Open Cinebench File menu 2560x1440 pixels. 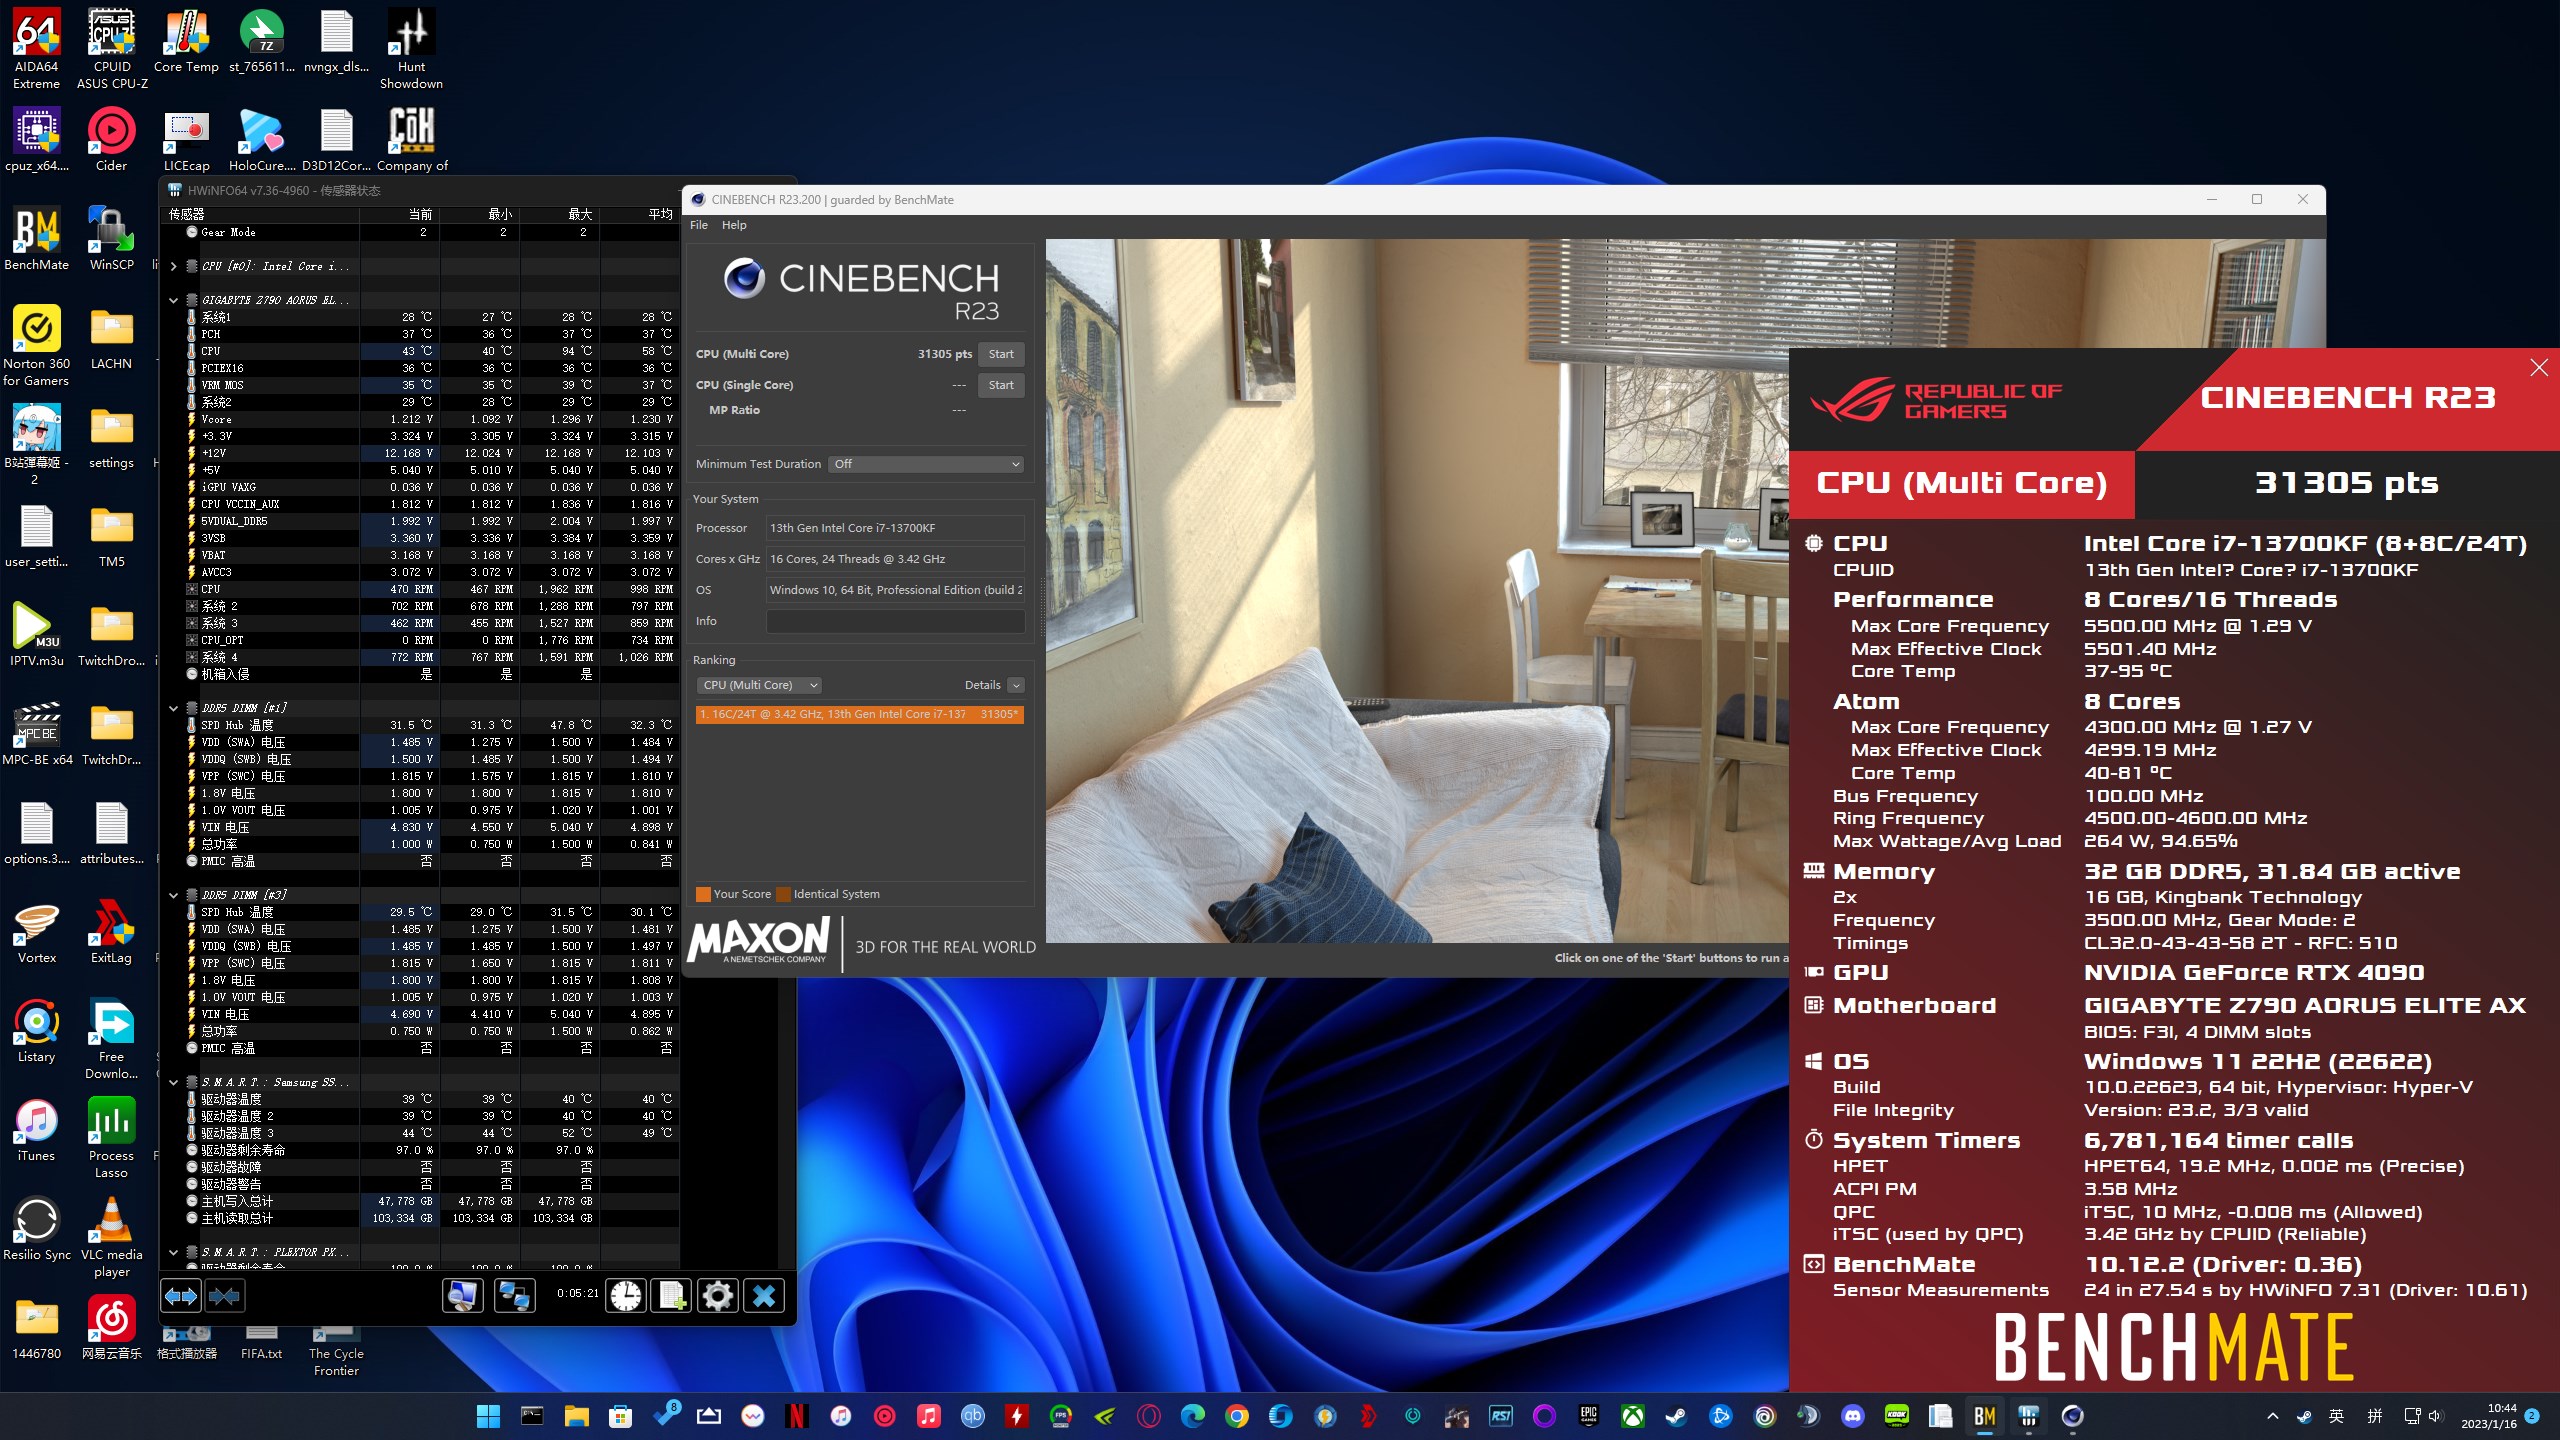pos(699,225)
